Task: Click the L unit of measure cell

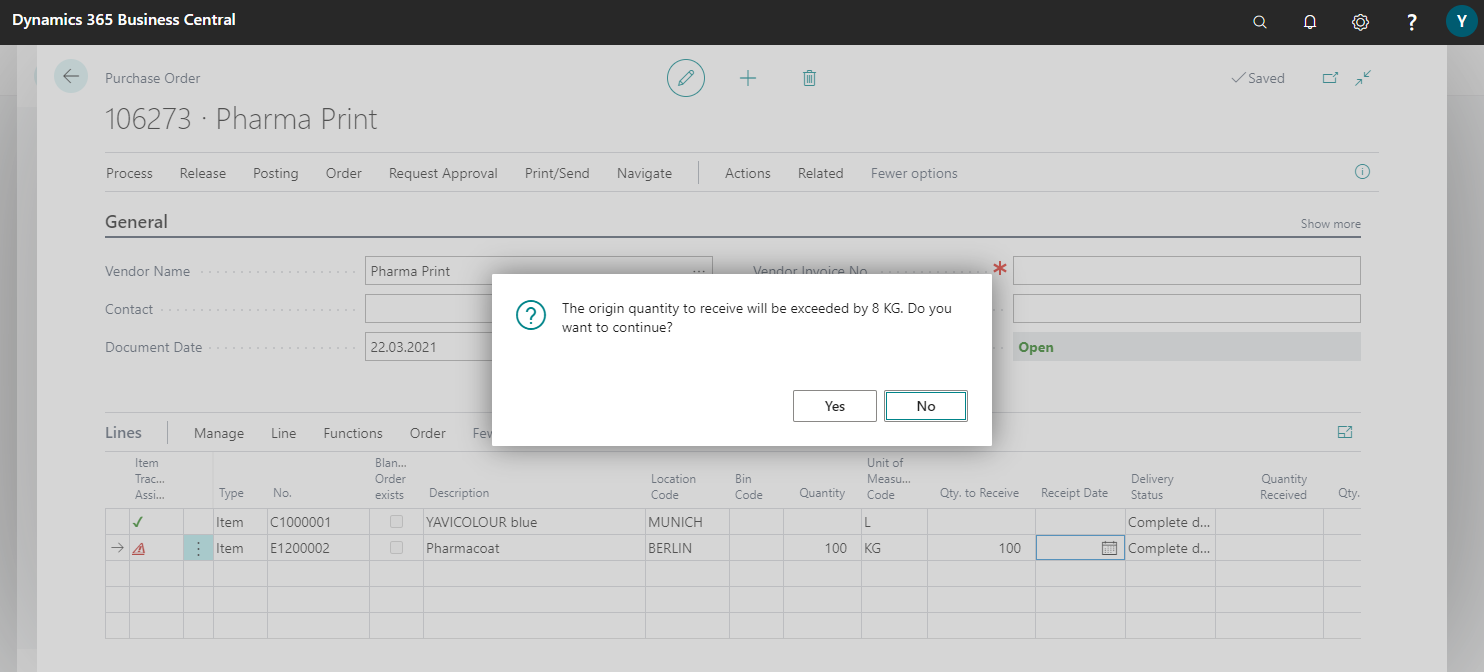Action: click(894, 522)
